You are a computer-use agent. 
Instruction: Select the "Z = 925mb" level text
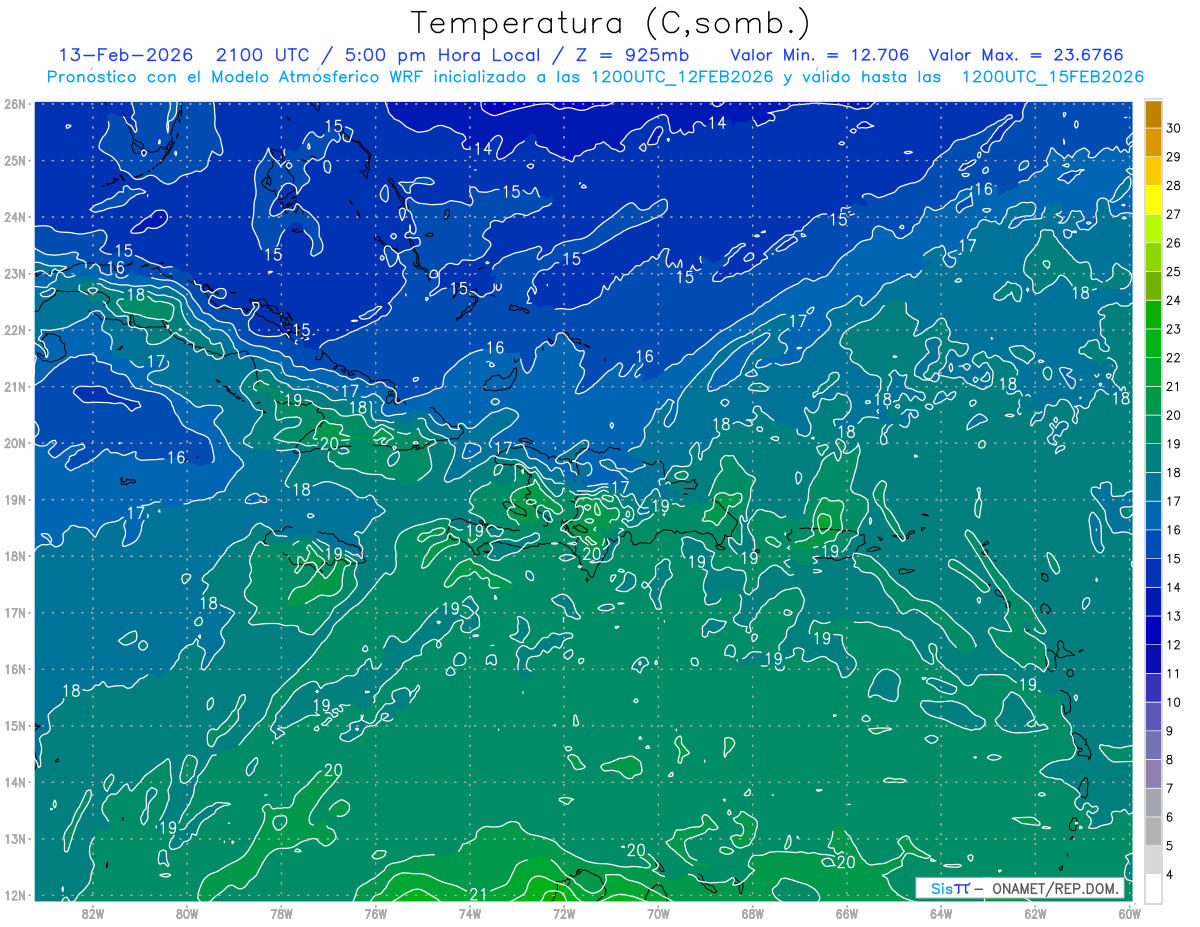[632, 55]
